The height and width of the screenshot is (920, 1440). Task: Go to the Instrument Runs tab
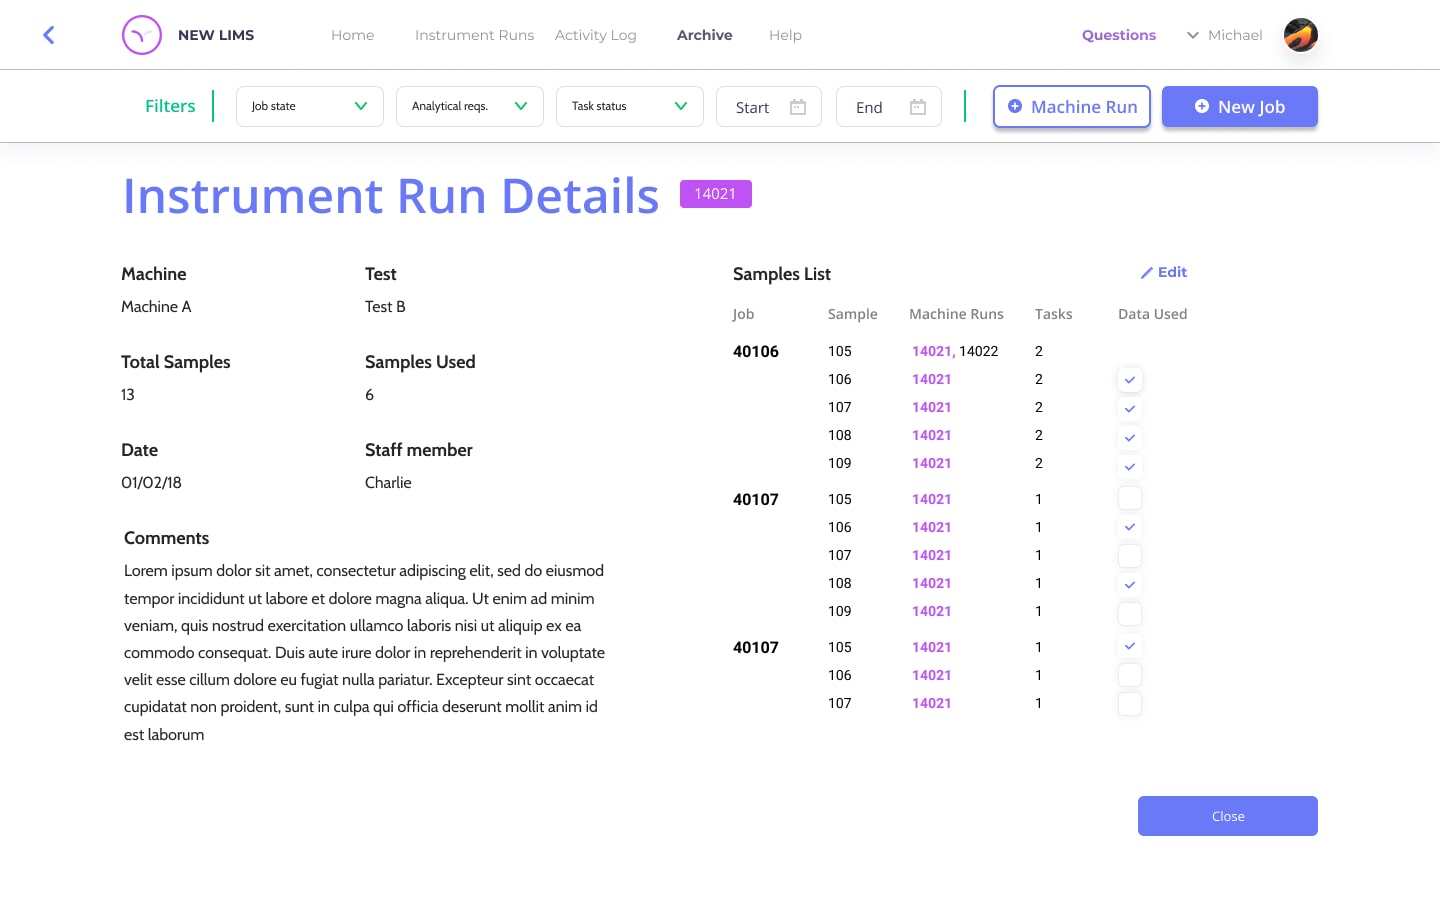pyautogui.click(x=474, y=35)
